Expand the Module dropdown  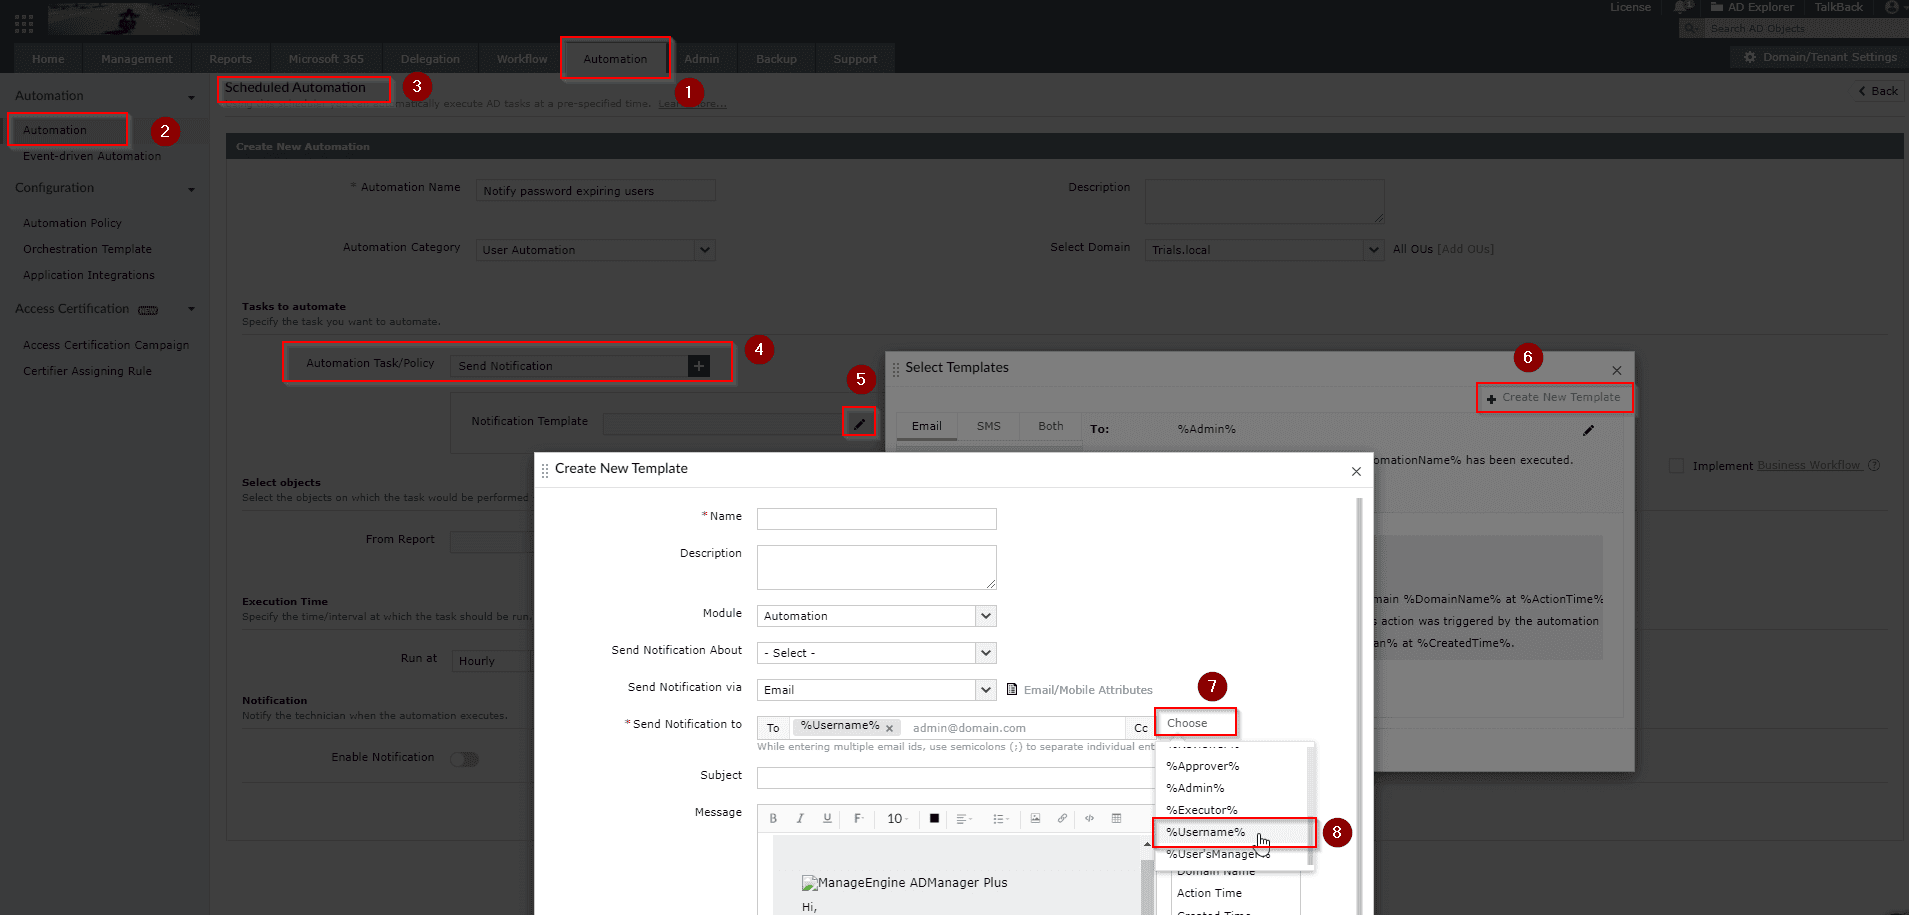pyautogui.click(x=876, y=616)
